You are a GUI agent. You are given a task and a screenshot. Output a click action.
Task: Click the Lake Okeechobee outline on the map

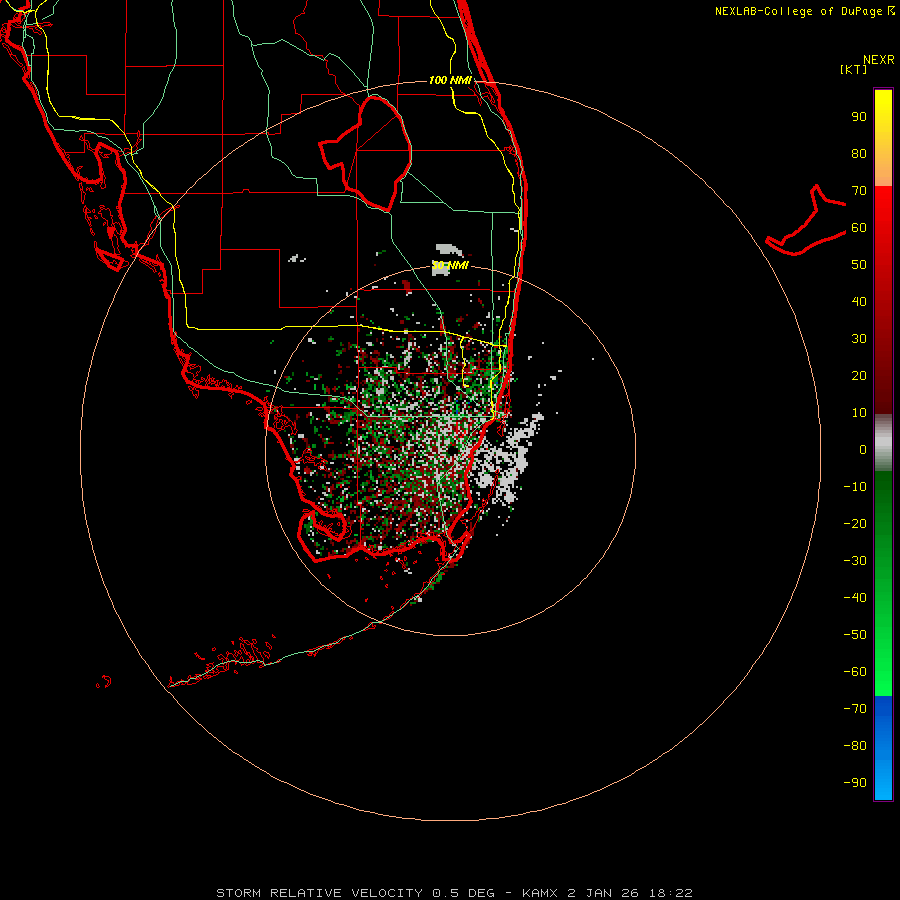point(366,154)
